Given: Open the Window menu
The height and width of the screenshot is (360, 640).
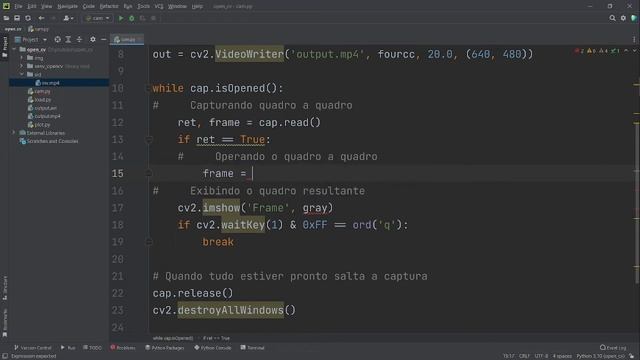Looking at the screenshot, I should (x=177, y=6).
